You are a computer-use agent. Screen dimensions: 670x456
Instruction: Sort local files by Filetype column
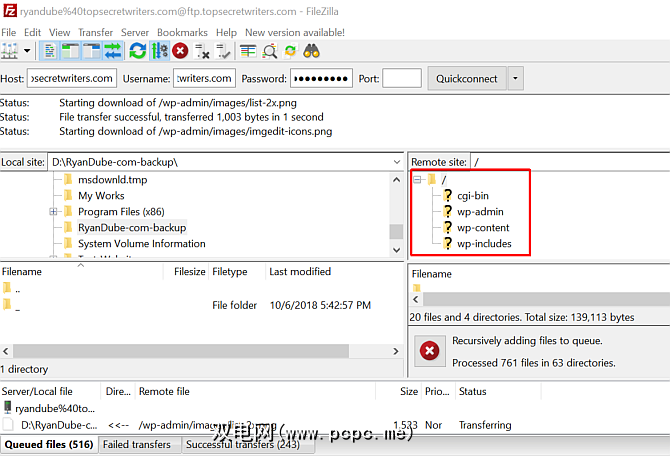pyautogui.click(x=236, y=272)
